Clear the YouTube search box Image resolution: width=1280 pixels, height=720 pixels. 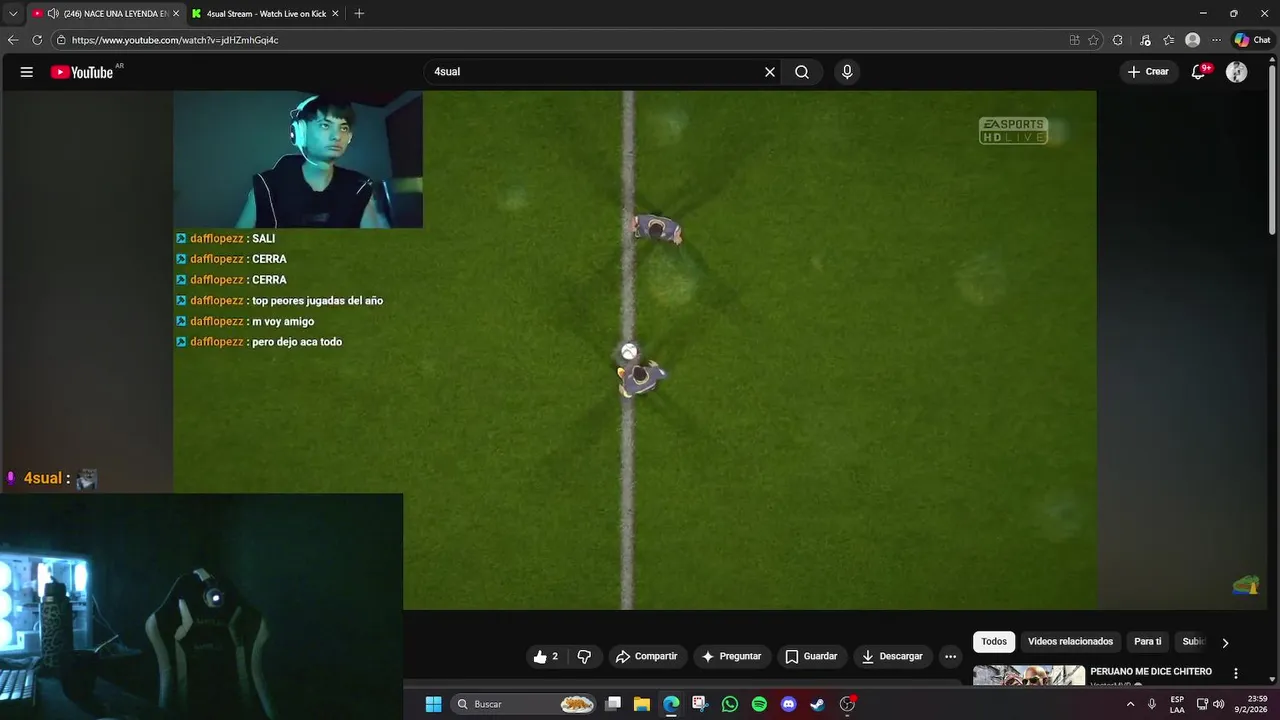(x=770, y=72)
